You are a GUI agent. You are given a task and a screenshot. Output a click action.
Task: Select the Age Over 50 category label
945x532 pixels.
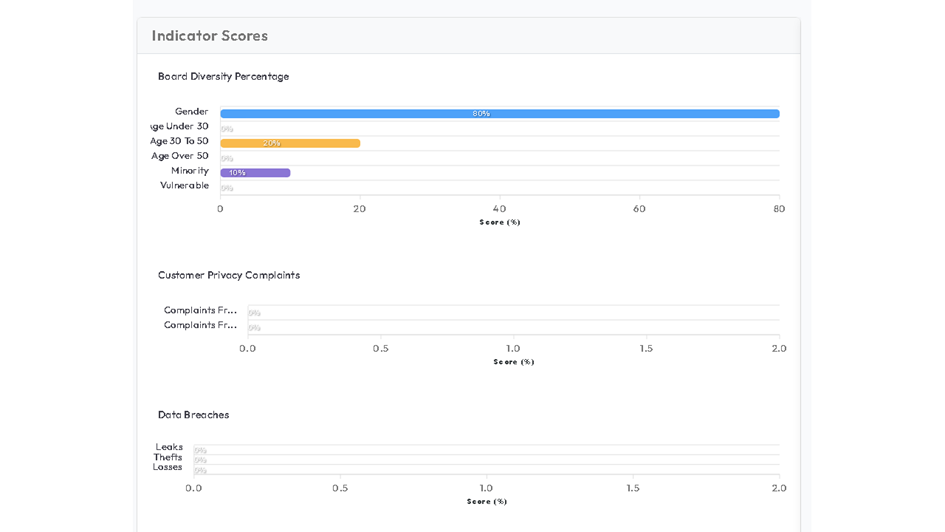point(180,156)
